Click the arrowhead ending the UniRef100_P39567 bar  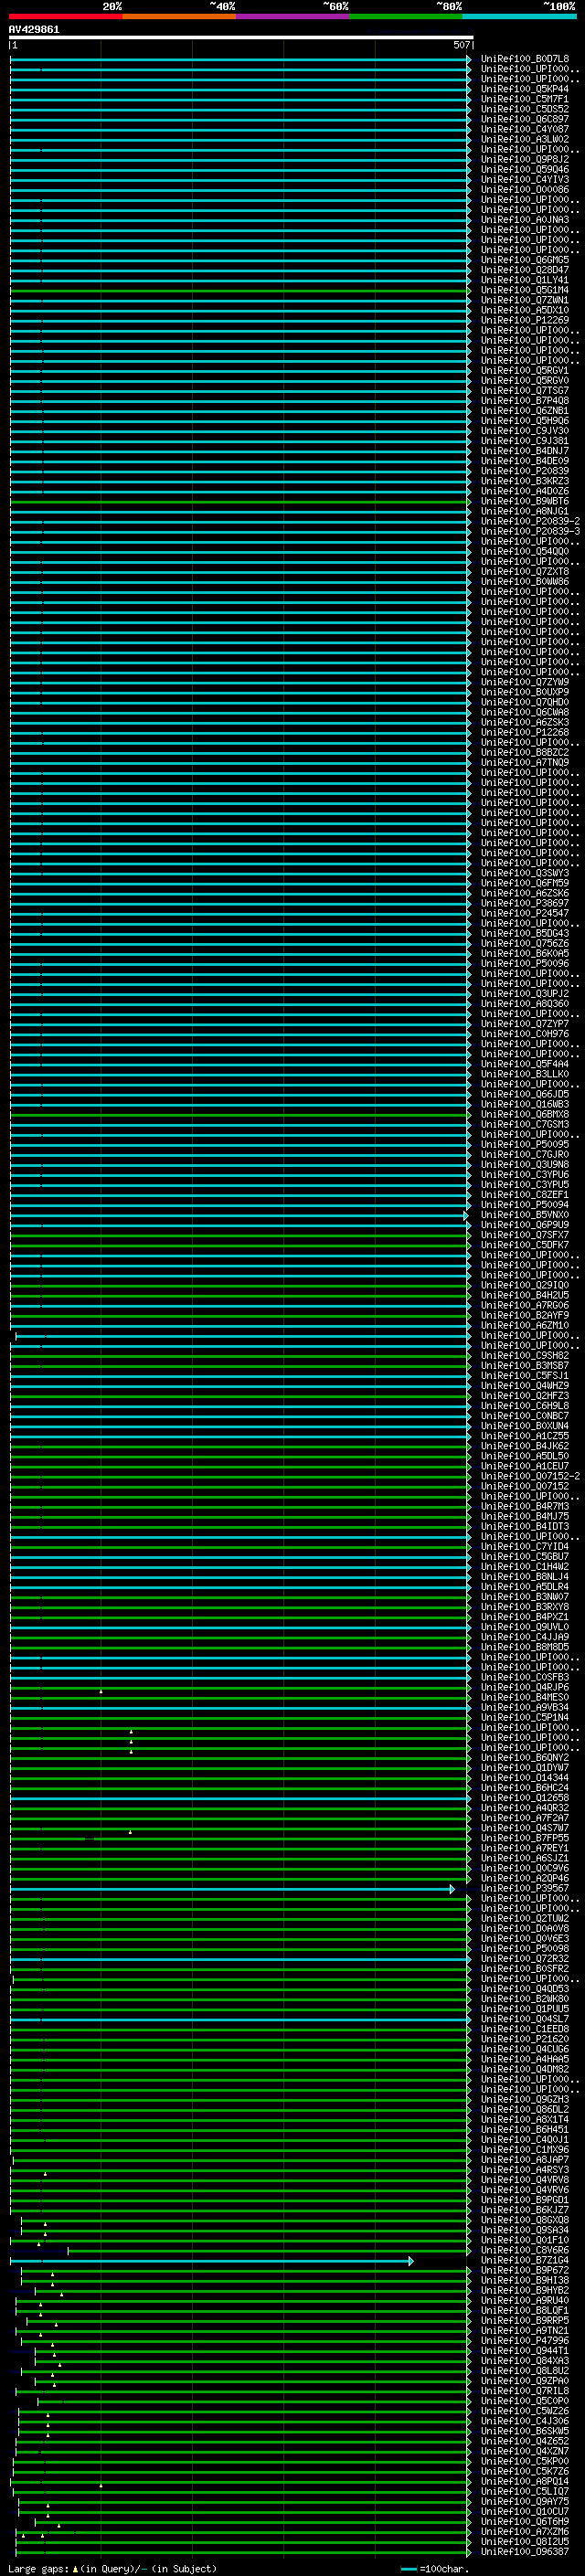coord(452,1889)
